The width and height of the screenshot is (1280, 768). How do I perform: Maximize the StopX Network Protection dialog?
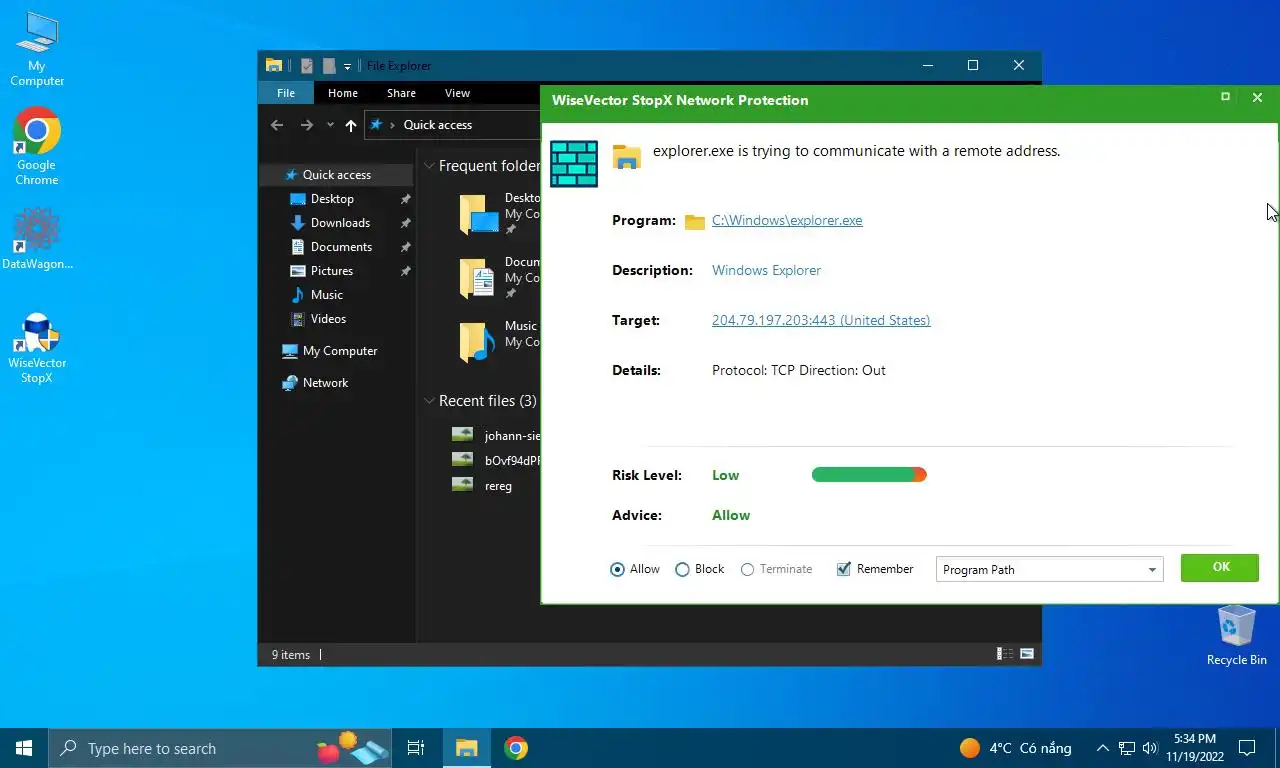coord(1225,97)
